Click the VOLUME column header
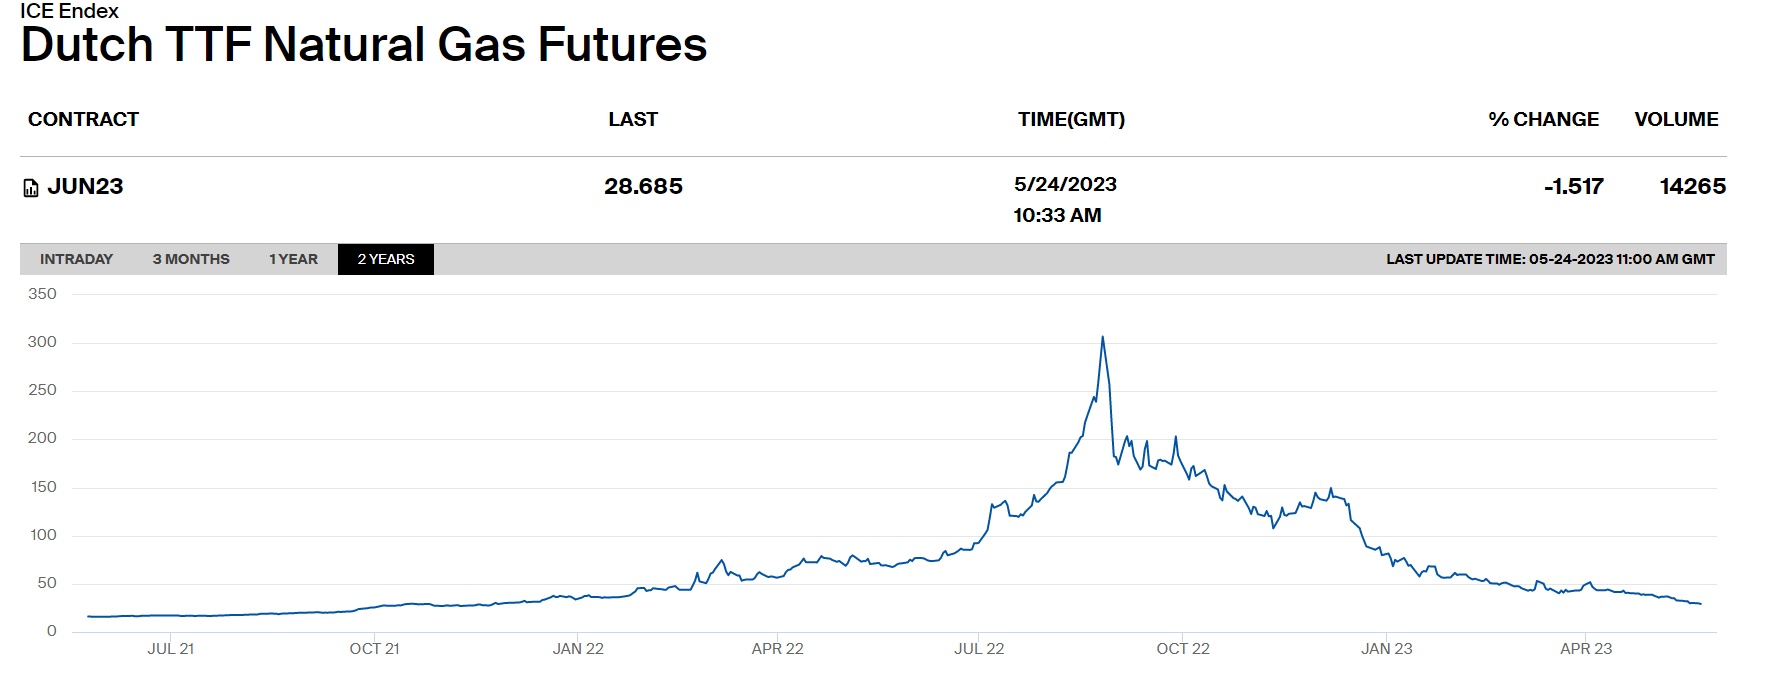Viewport: 1786px width, 681px height. pyautogui.click(x=1676, y=120)
